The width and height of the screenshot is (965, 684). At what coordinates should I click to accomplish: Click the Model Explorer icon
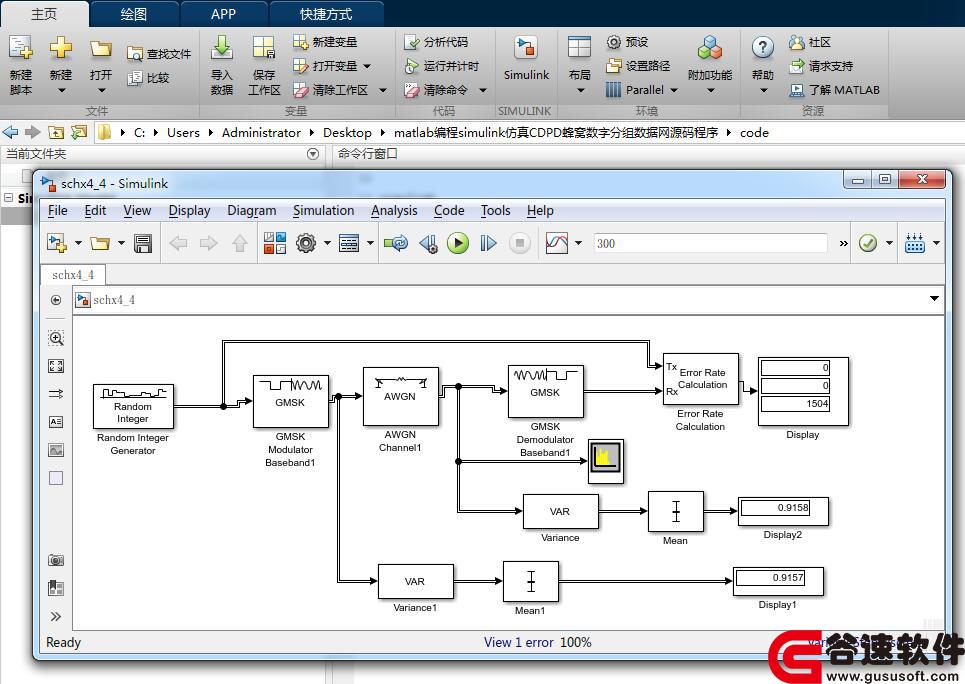349,243
